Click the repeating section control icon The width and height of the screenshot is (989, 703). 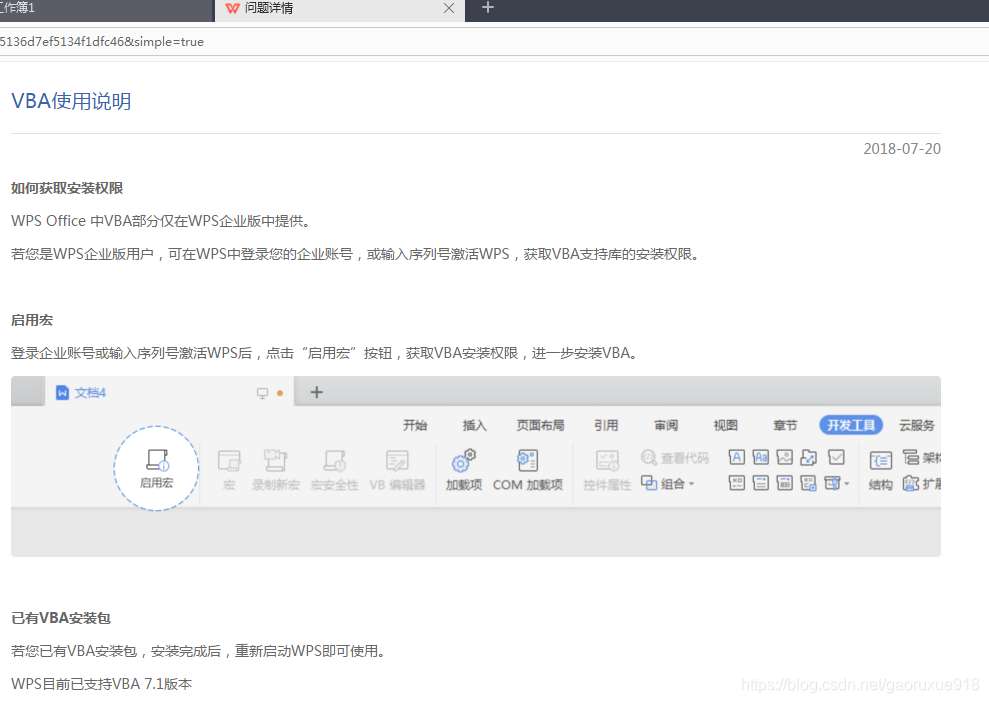click(x=809, y=484)
